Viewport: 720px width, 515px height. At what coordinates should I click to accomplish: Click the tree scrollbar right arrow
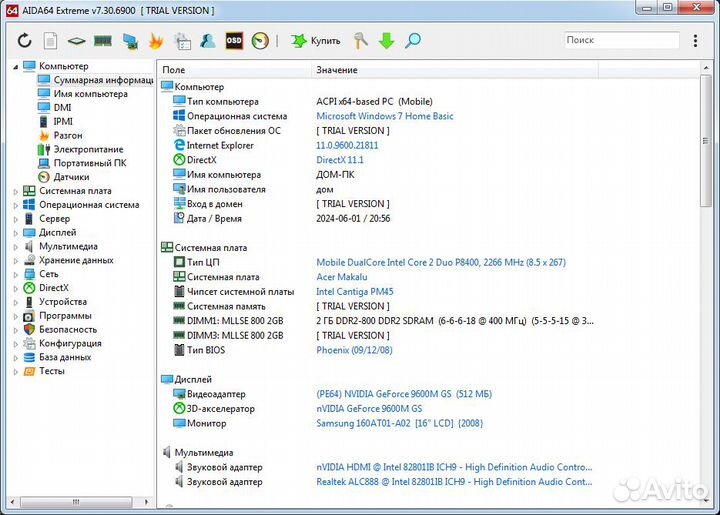coord(146,502)
